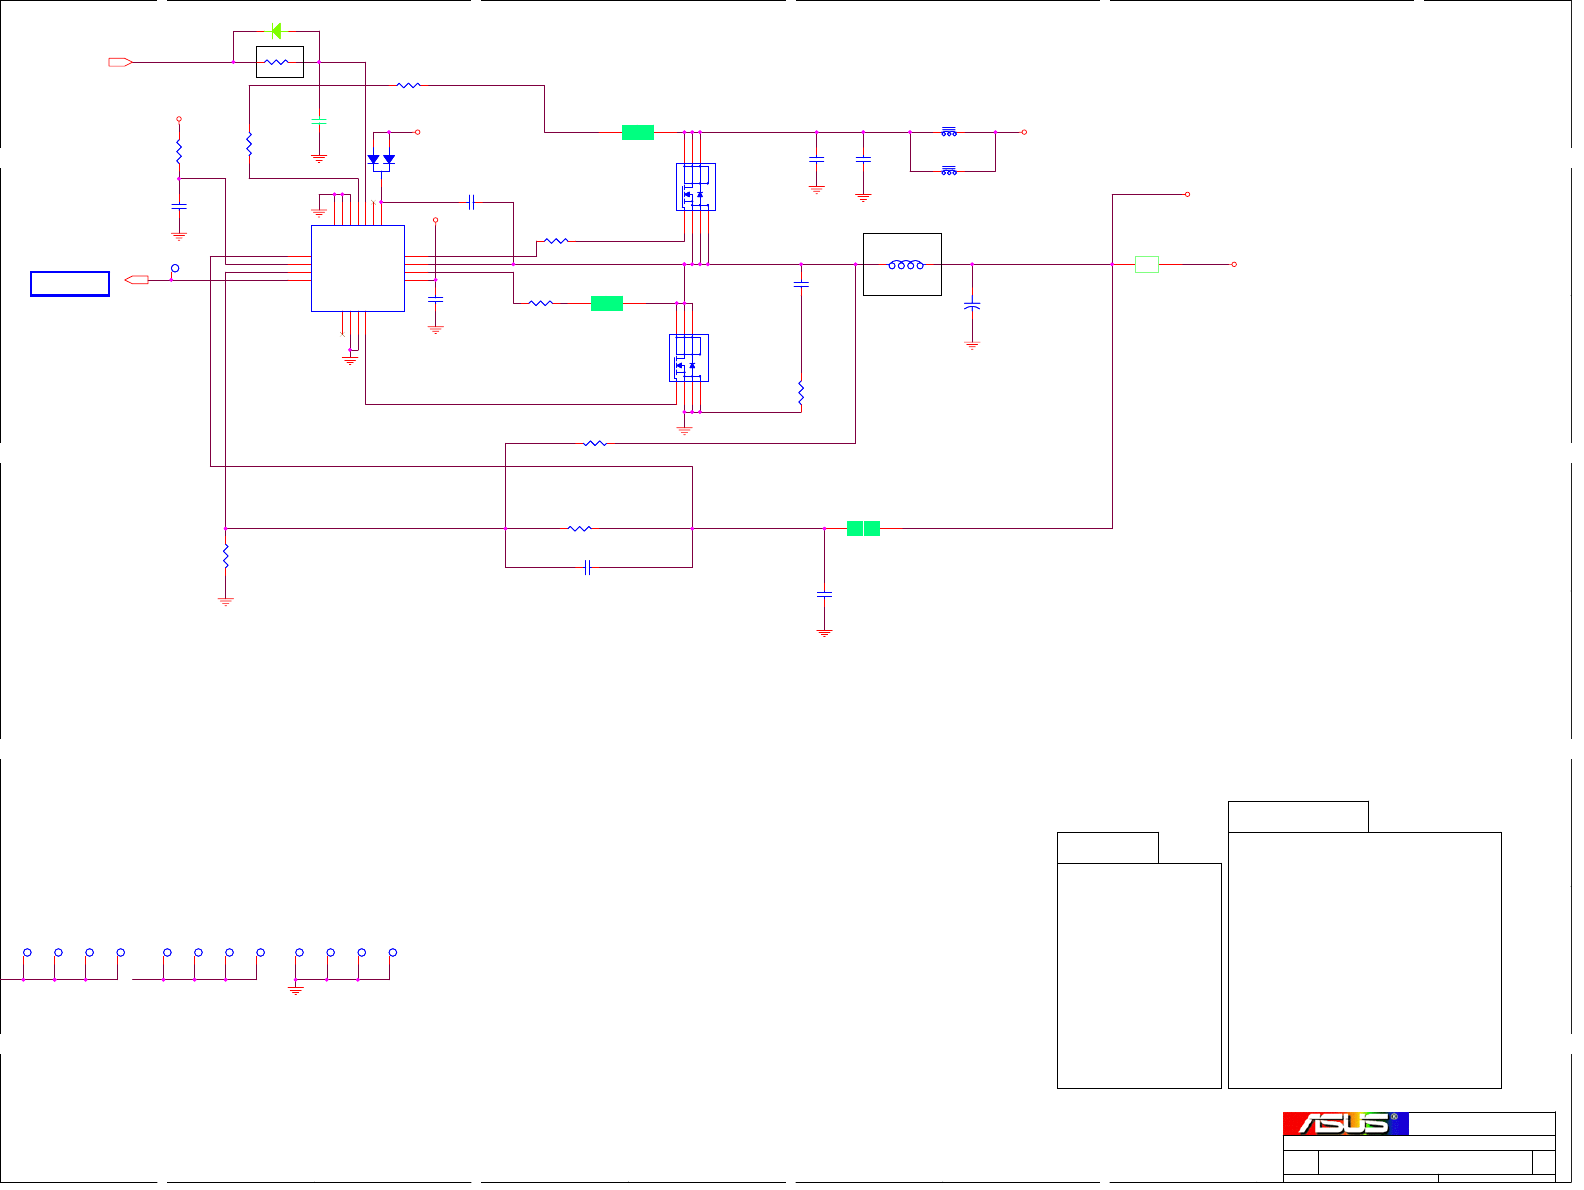Select the upper ferrite bead symbol
The width and height of the screenshot is (1584, 1190).
click(949, 132)
